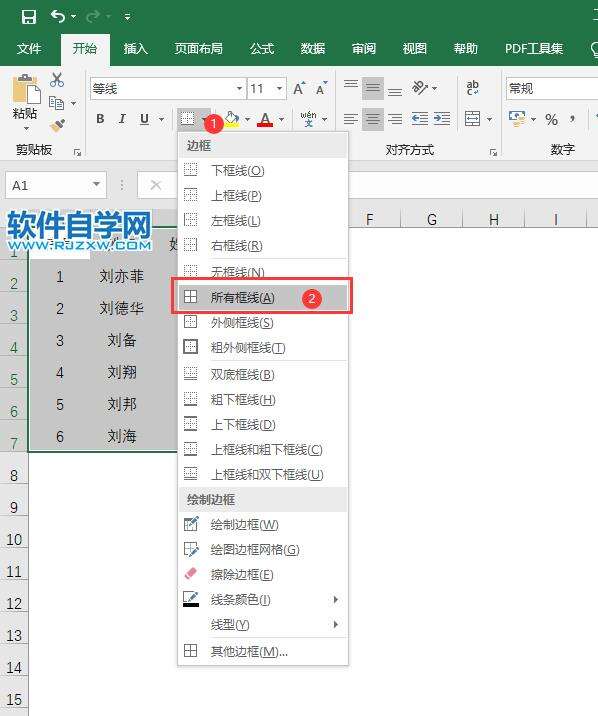Toggle Italic formatting

point(122,119)
